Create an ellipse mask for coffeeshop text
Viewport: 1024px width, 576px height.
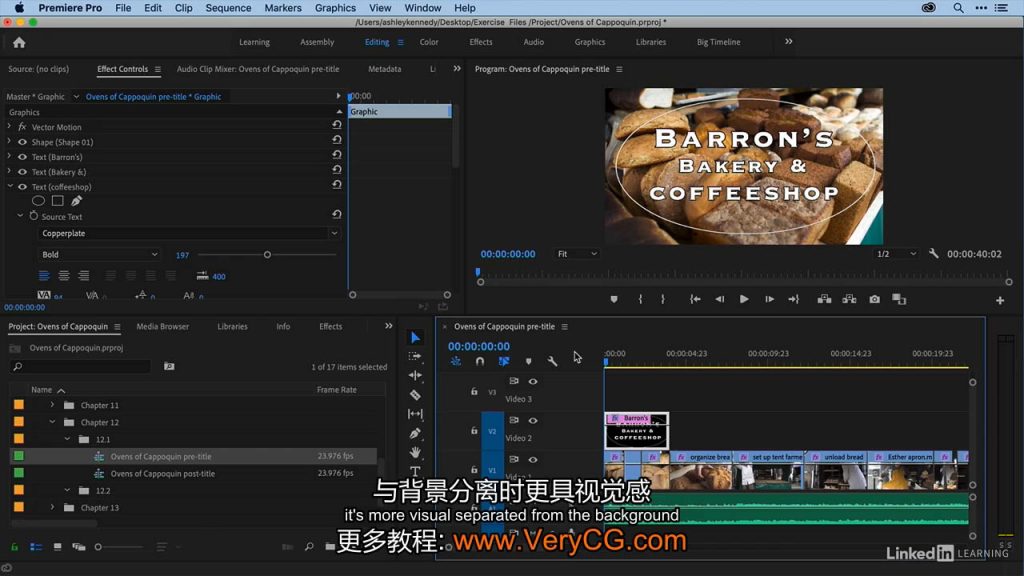pos(39,201)
